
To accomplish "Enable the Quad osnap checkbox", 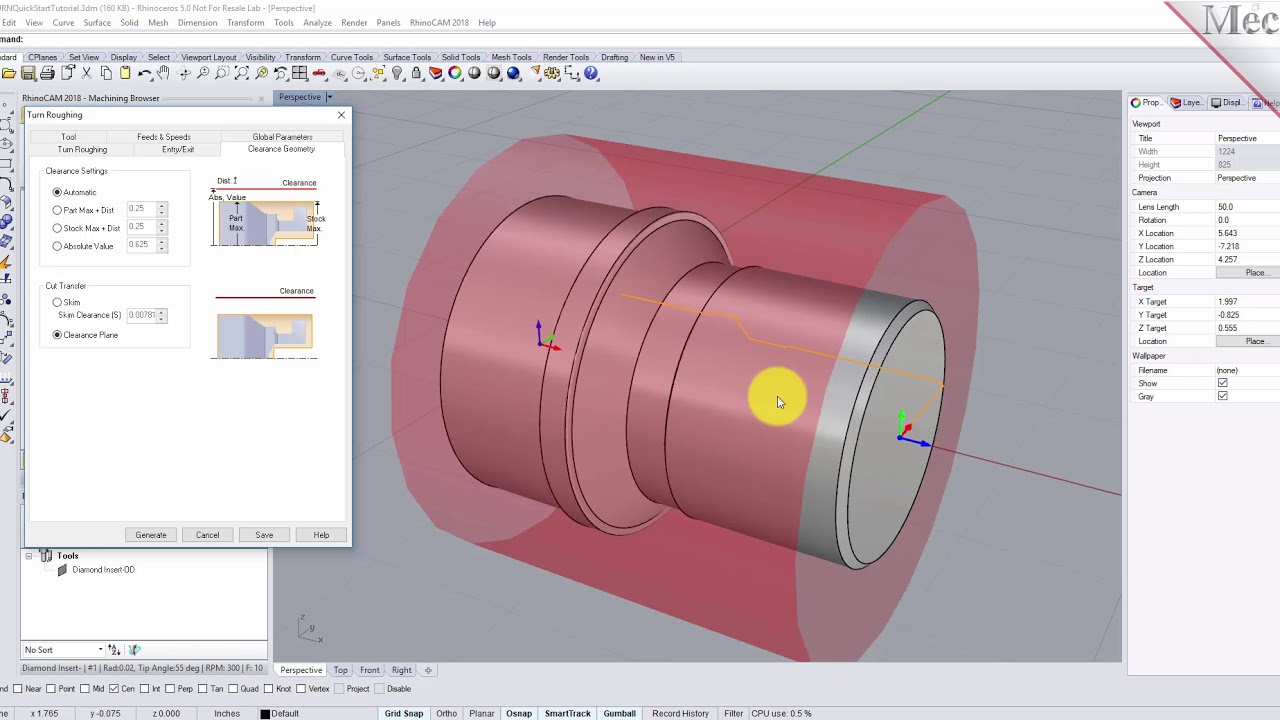I will 233,689.
